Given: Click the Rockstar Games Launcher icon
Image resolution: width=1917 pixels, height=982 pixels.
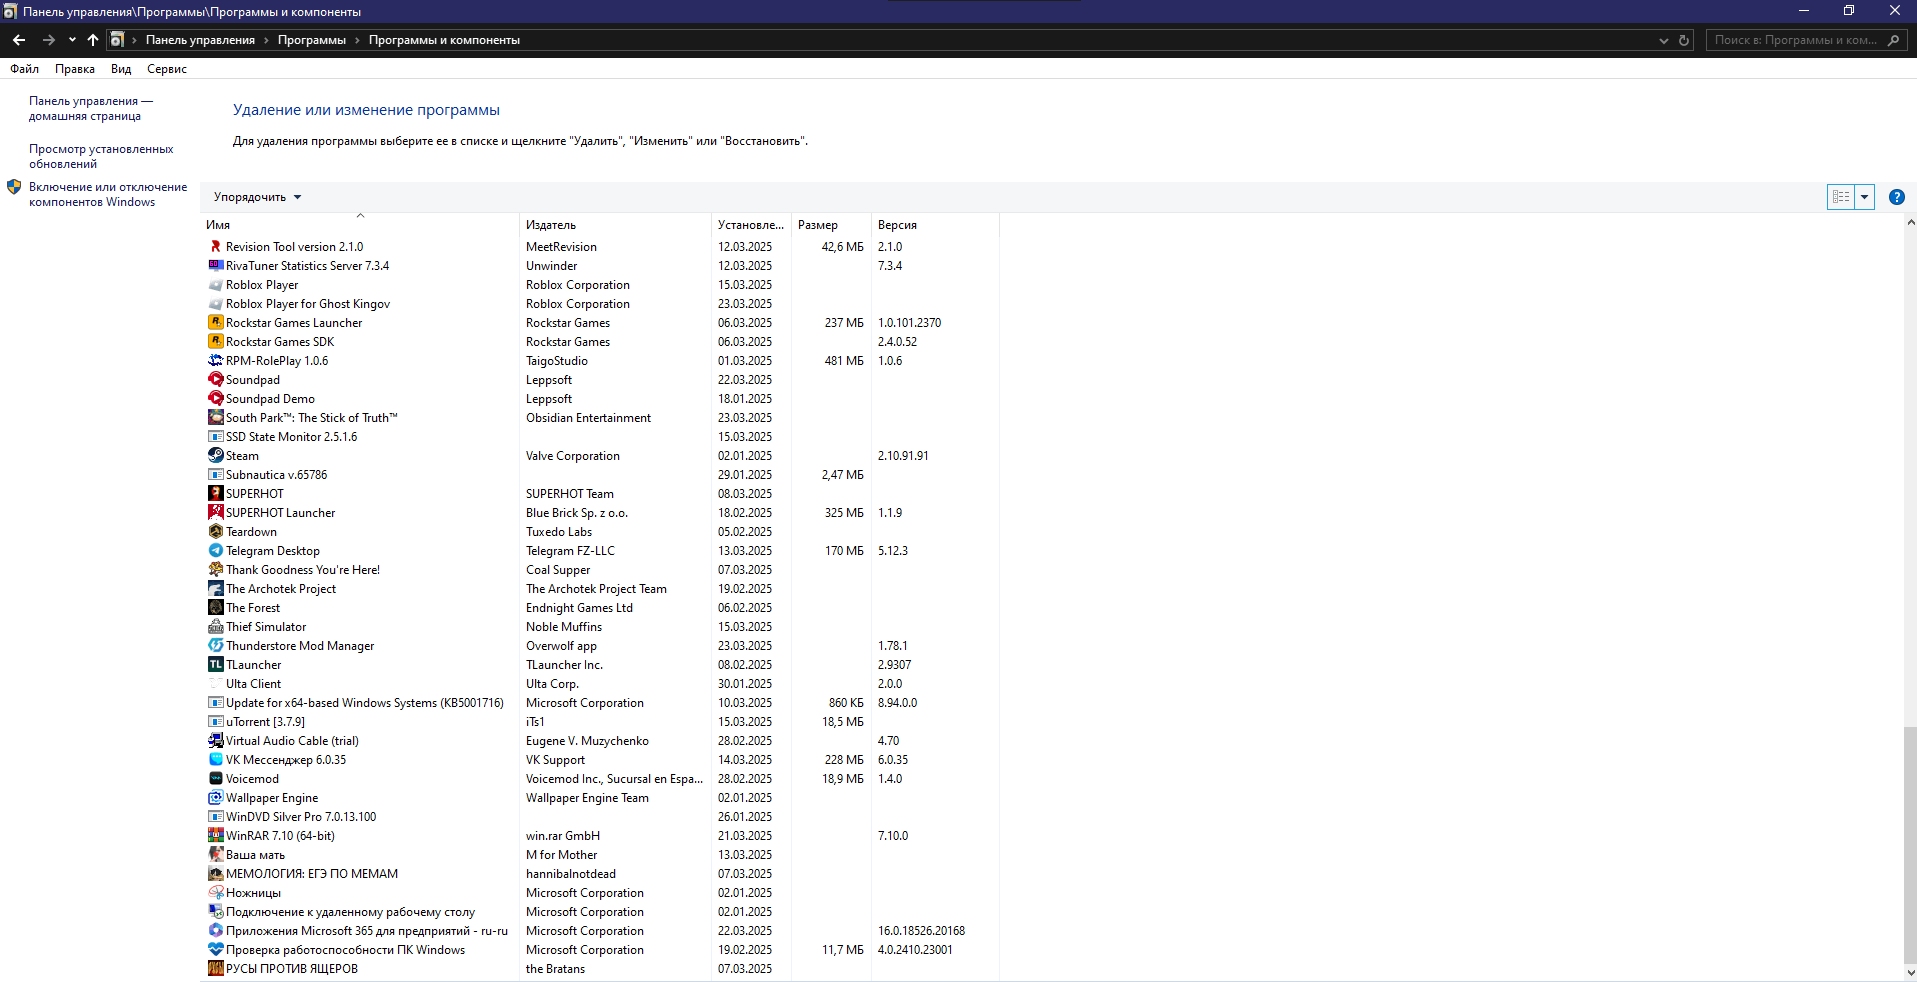Looking at the screenshot, I should click(x=215, y=322).
